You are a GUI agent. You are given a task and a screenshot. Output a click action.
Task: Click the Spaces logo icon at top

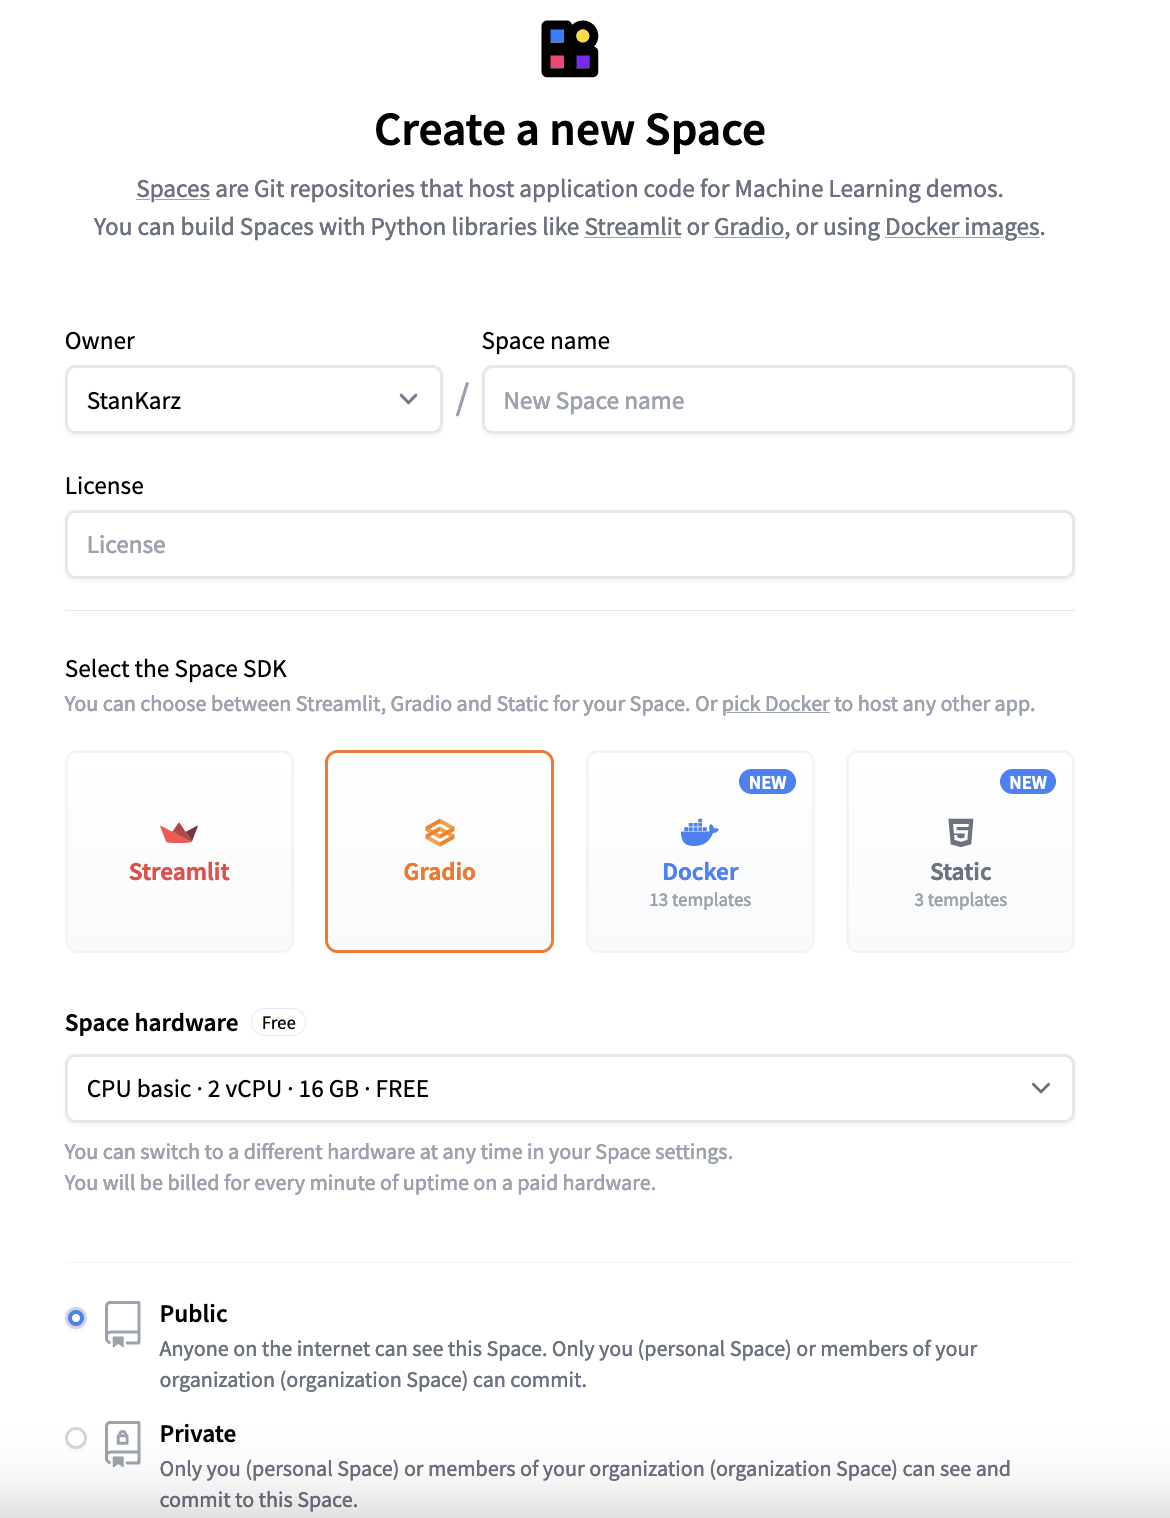(570, 49)
